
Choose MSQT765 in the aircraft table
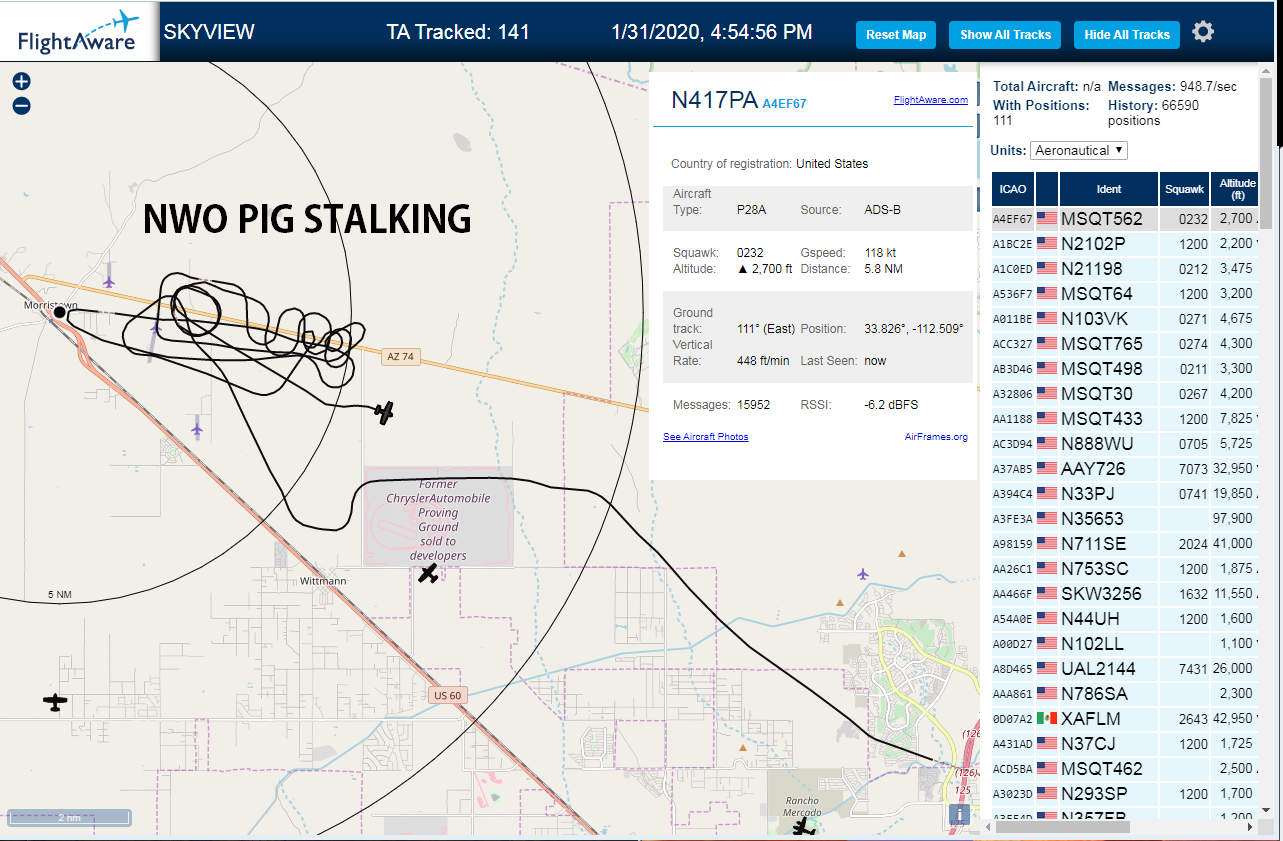click(1102, 344)
